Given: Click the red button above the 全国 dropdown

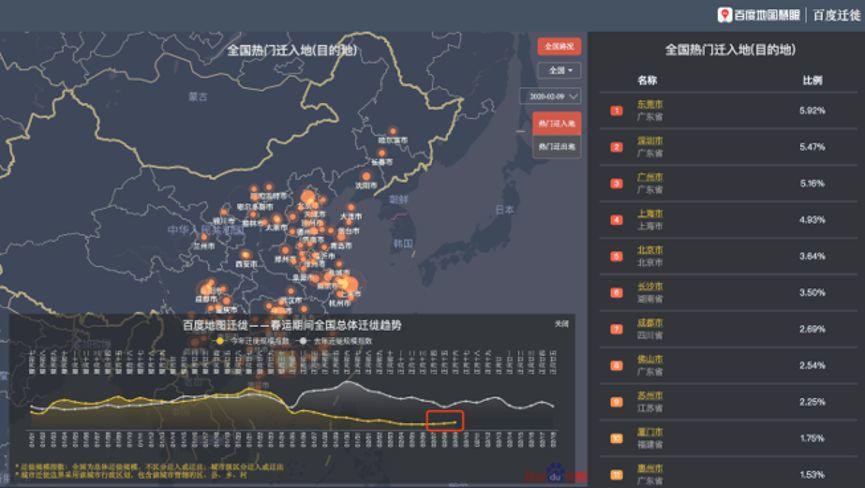Looking at the screenshot, I should (x=559, y=46).
